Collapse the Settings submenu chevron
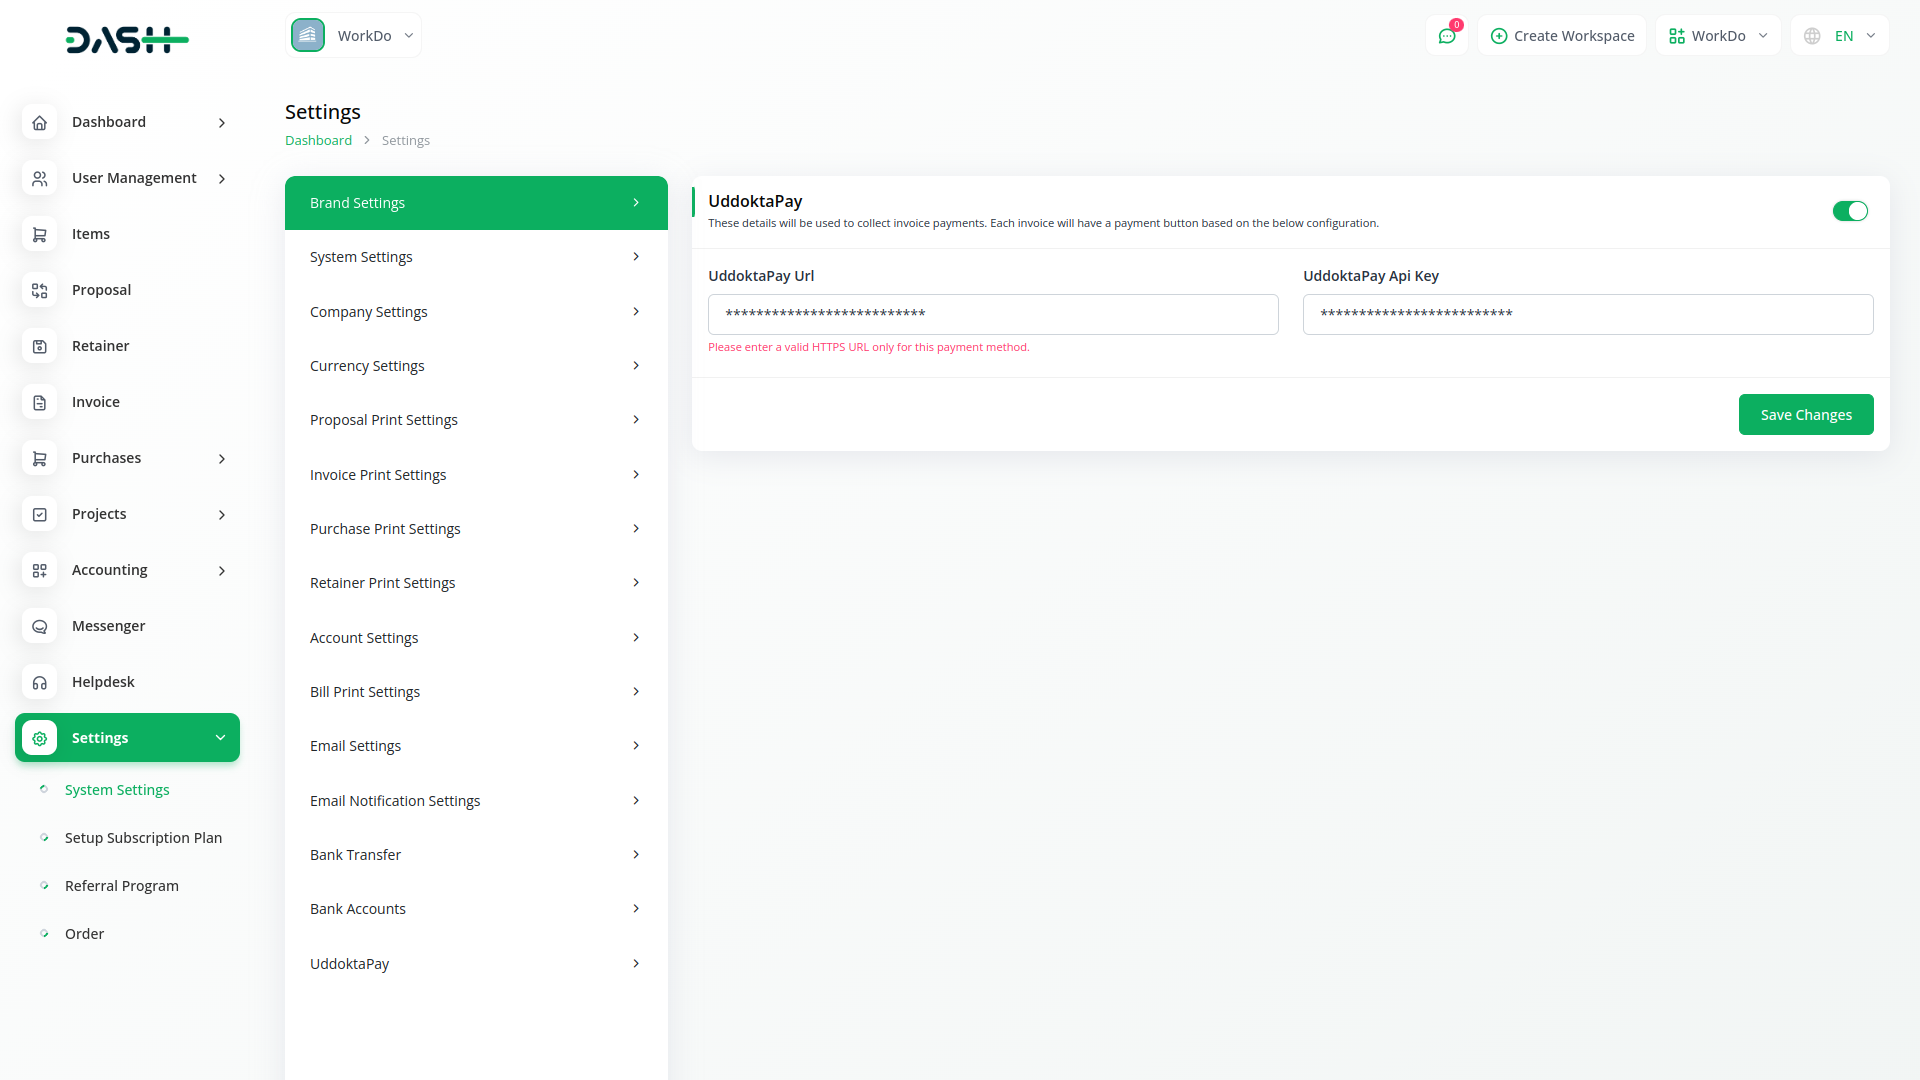Viewport: 1920px width, 1080px height. pyautogui.click(x=220, y=738)
